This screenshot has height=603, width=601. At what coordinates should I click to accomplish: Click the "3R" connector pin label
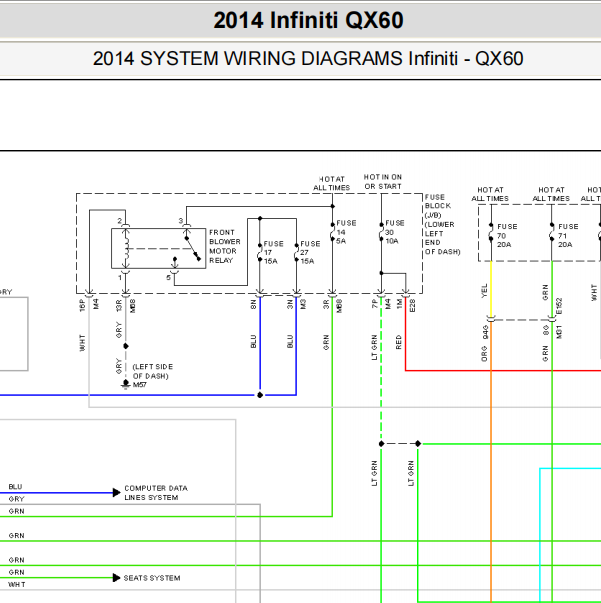coord(326,305)
